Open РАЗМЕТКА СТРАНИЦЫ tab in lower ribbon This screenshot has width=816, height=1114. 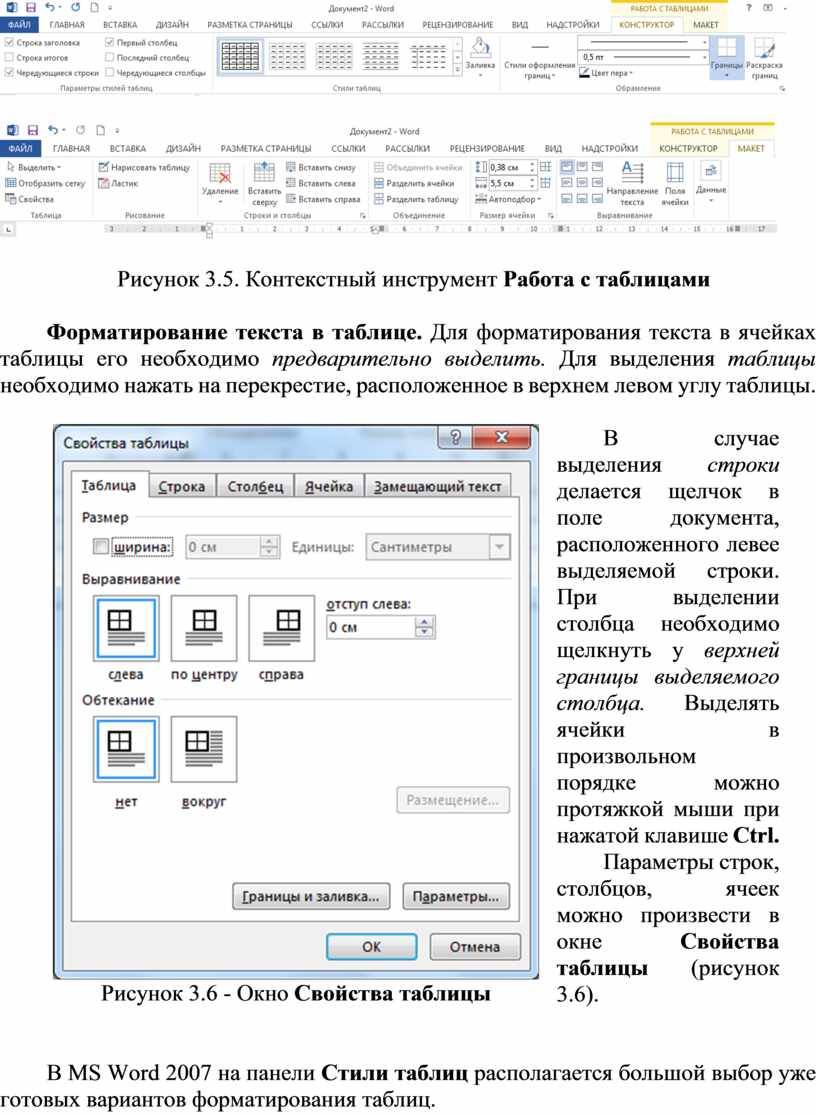pyautogui.click(x=266, y=148)
